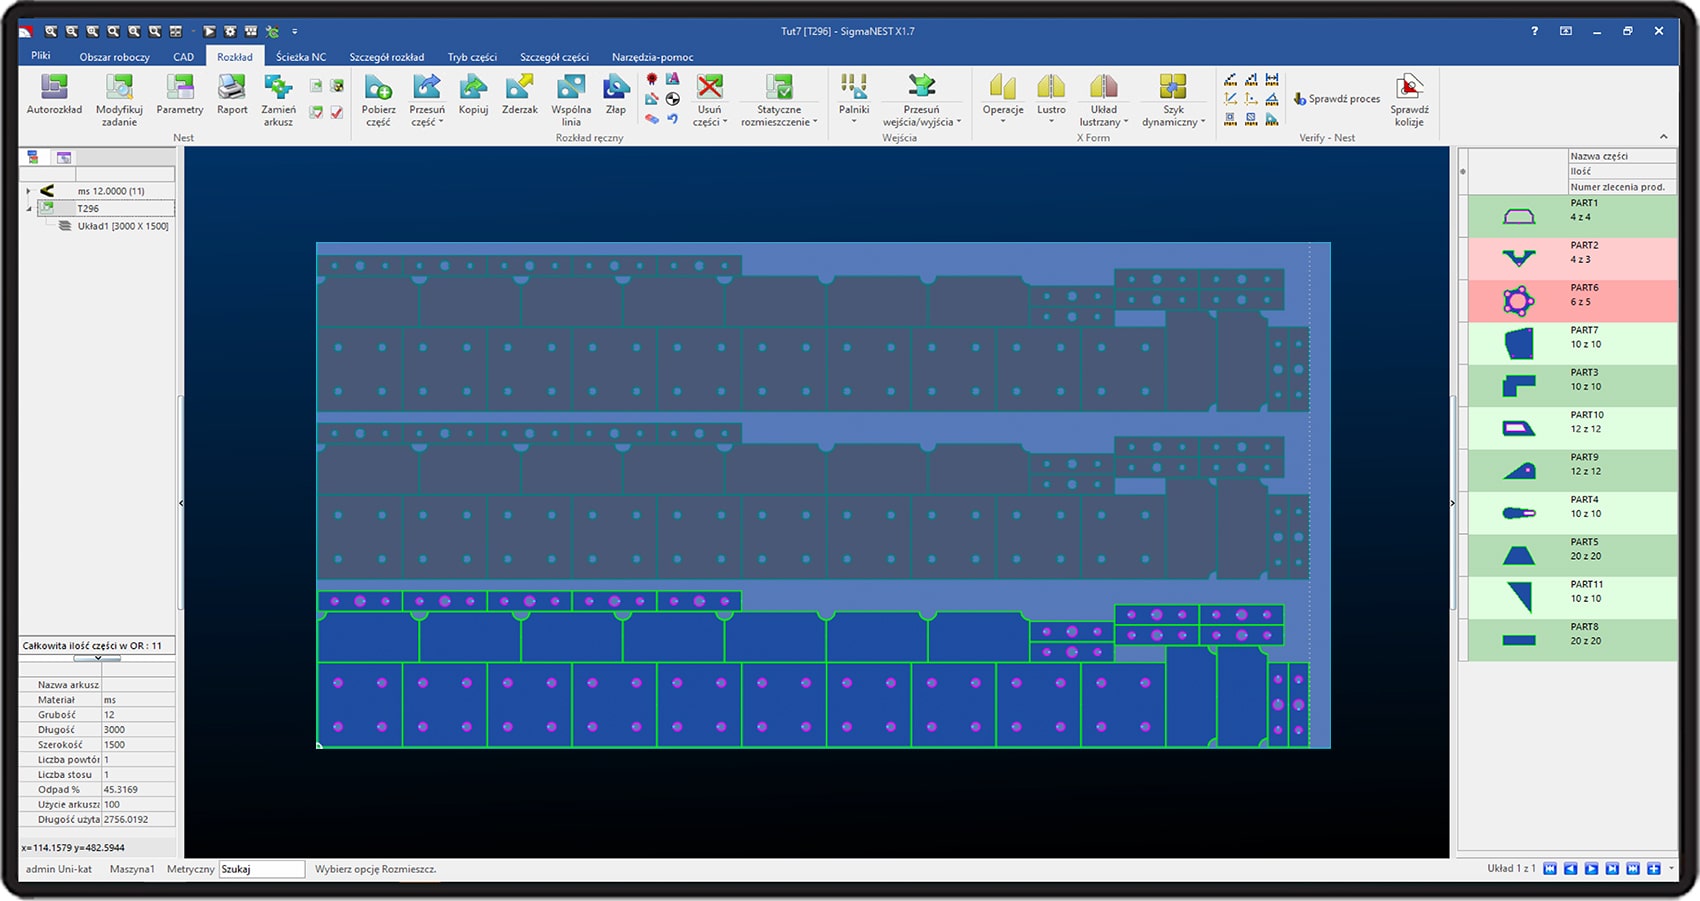1700x901 pixels.
Task: Open the Szyk dynamiczny dropdown menu
Action: pyautogui.click(x=1173, y=100)
